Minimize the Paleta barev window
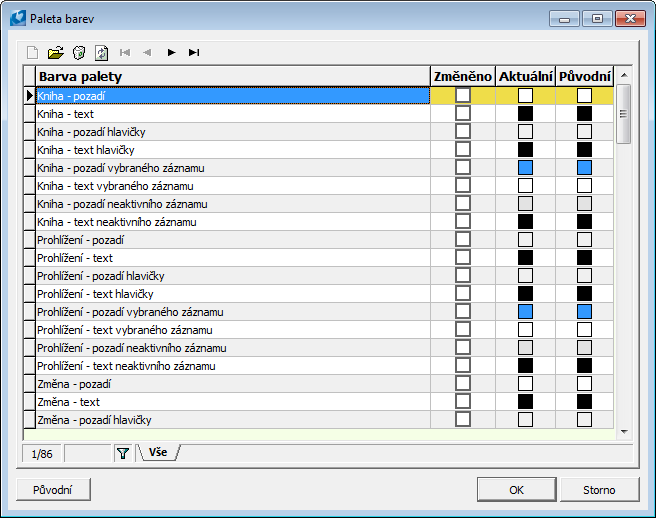The image size is (656, 518). point(564,18)
